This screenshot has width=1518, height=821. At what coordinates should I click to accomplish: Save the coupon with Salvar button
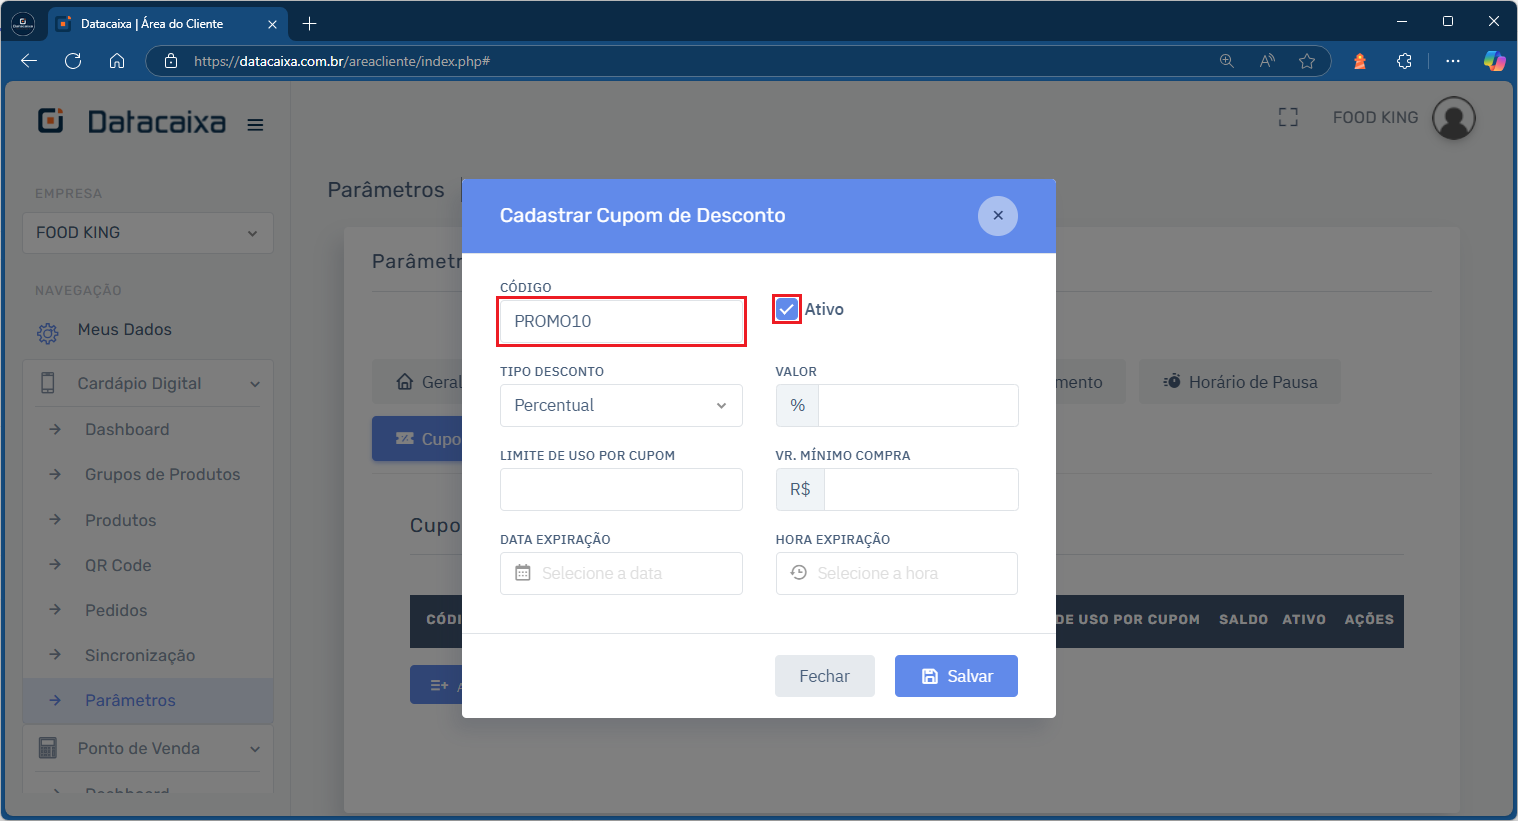click(956, 676)
